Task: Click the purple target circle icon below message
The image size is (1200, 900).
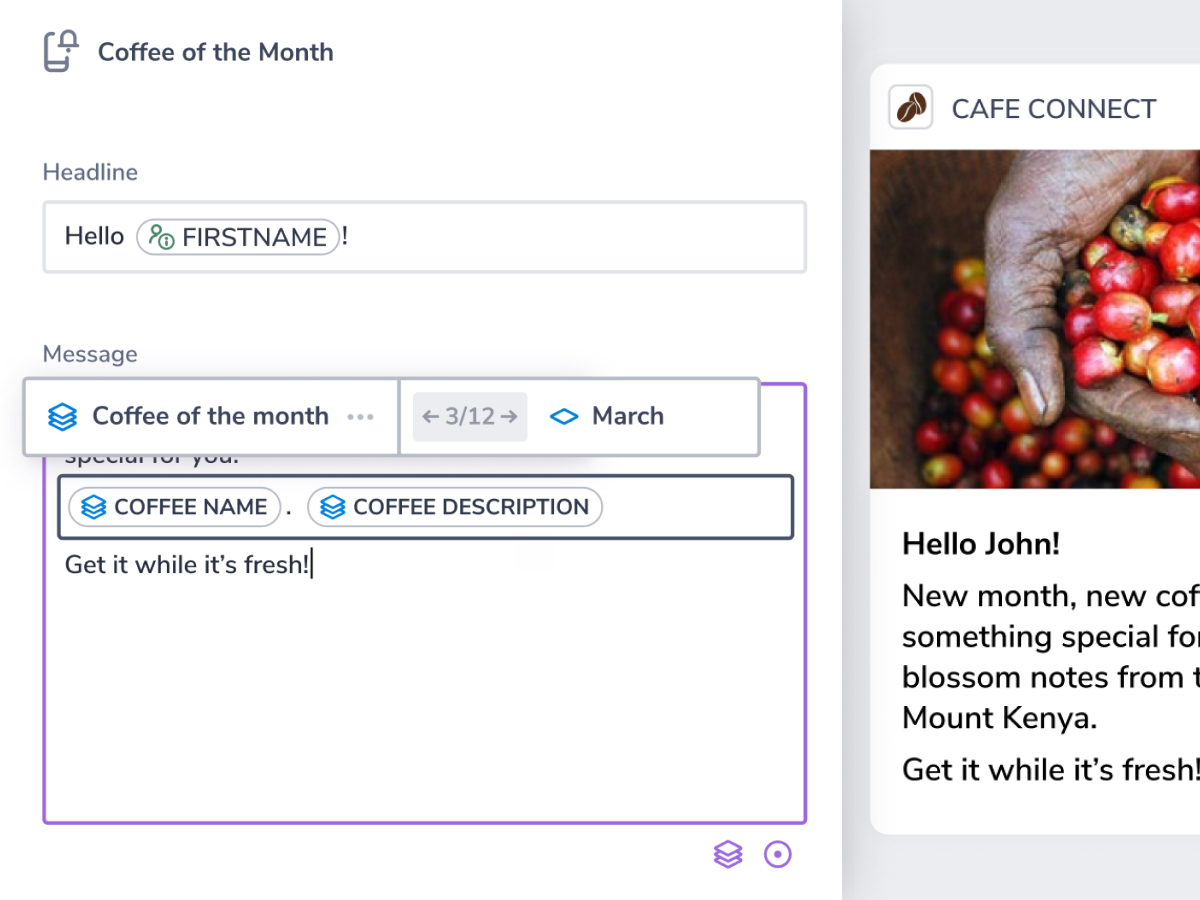Action: click(778, 854)
